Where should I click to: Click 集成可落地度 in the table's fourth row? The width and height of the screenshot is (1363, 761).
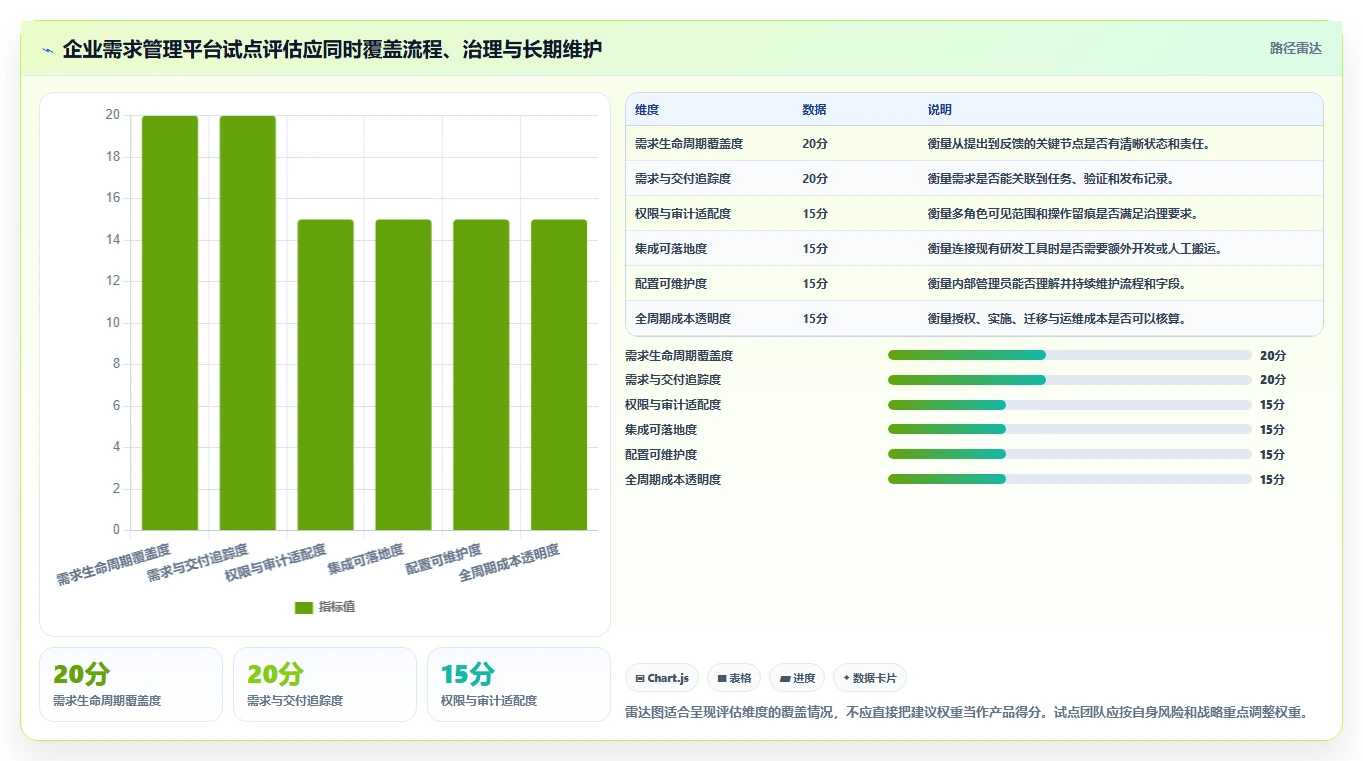coord(671,249)
